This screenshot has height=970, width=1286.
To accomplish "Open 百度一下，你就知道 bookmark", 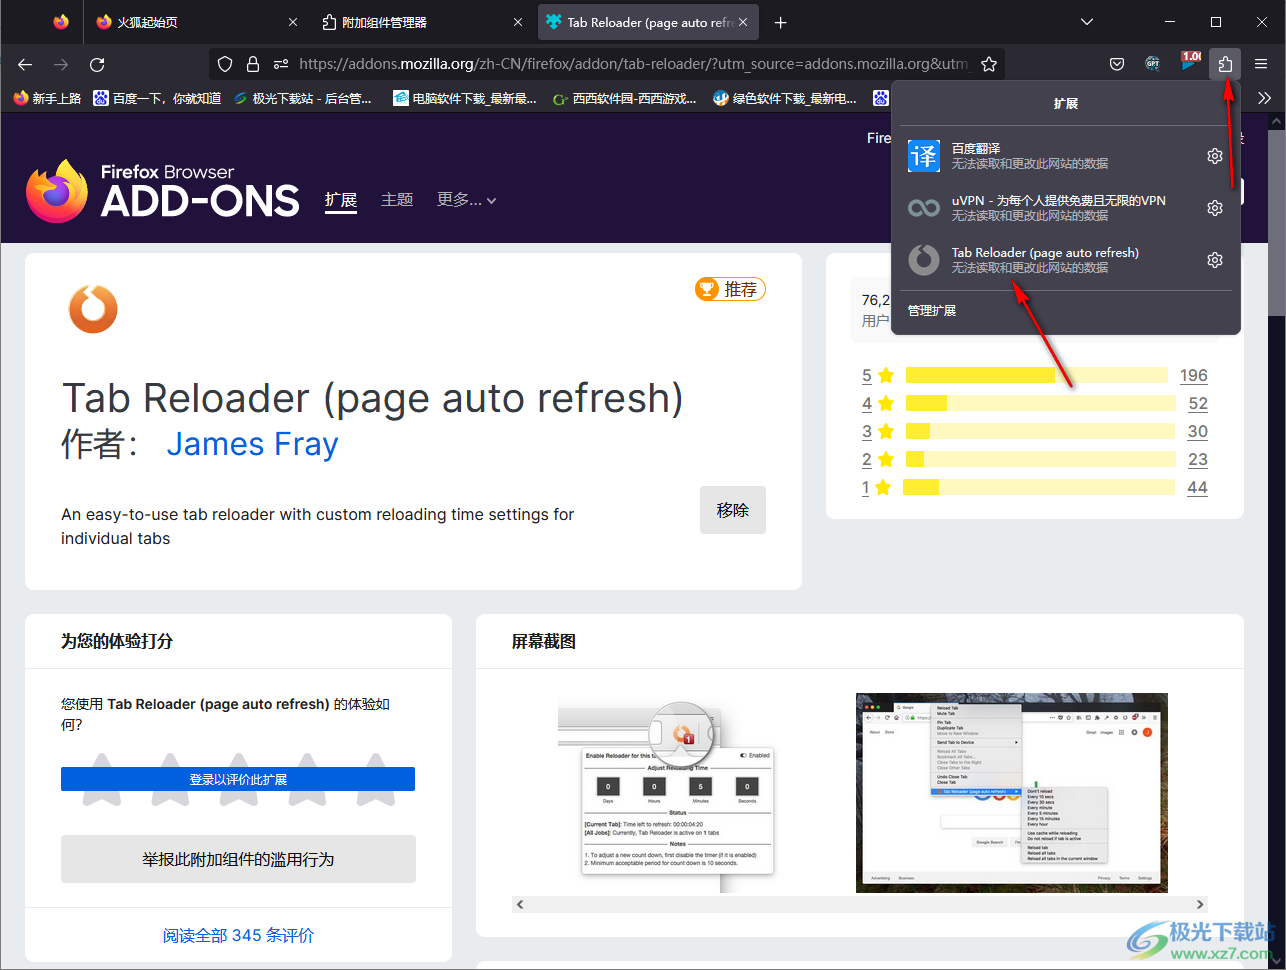I will (x=157, y=98).
